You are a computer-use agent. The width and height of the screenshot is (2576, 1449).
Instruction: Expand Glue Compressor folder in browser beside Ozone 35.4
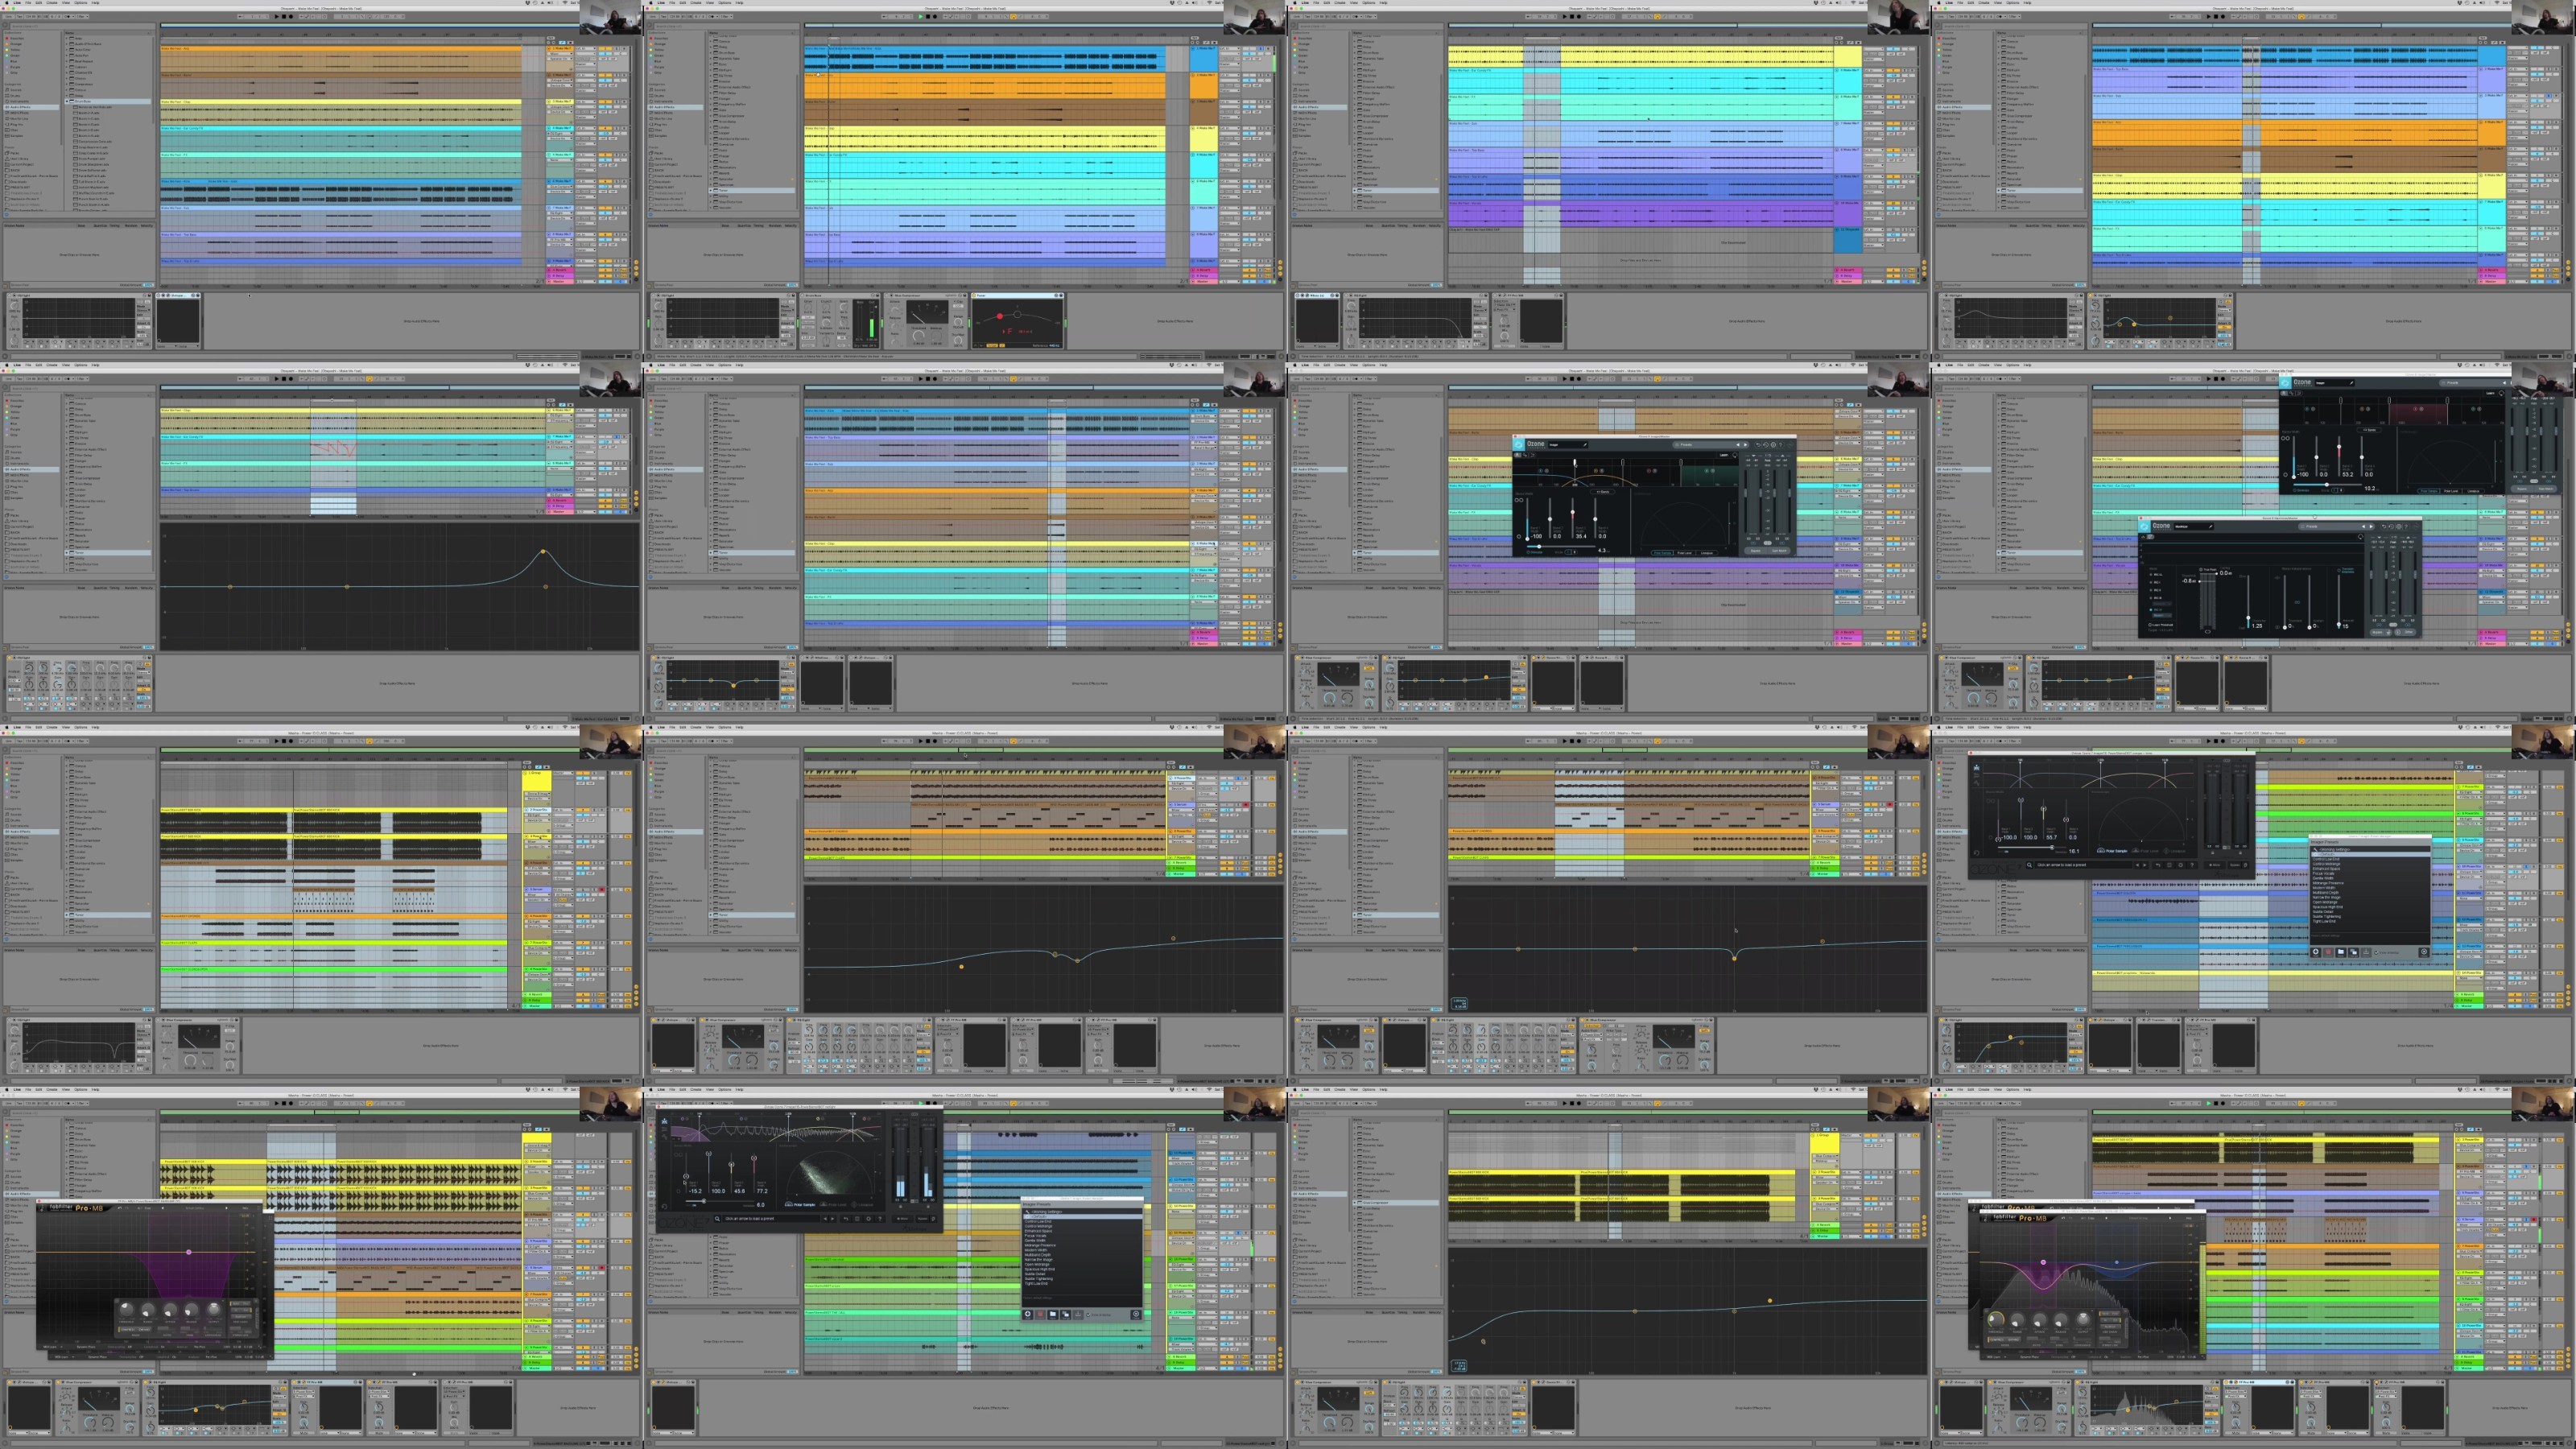(1355, 478)
